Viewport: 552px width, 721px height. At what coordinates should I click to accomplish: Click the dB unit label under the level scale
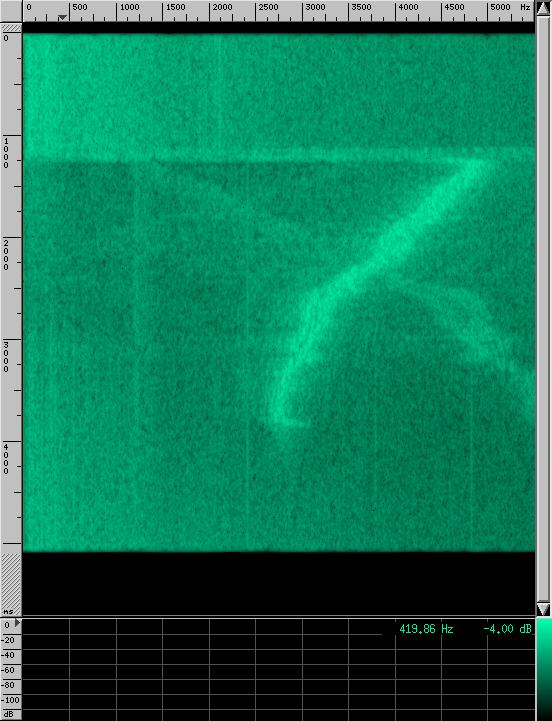click(x=8, y=715)
